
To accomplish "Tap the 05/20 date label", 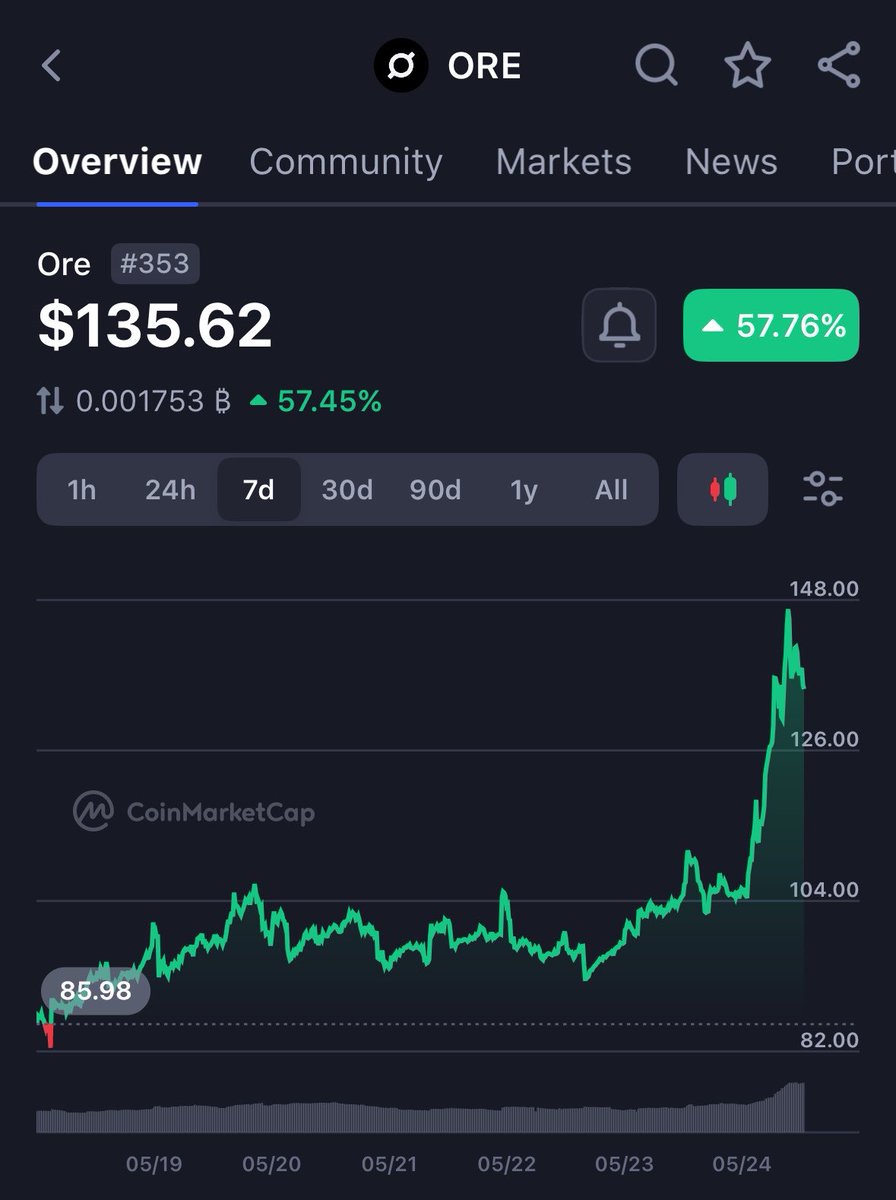I will pos(271,1164).
